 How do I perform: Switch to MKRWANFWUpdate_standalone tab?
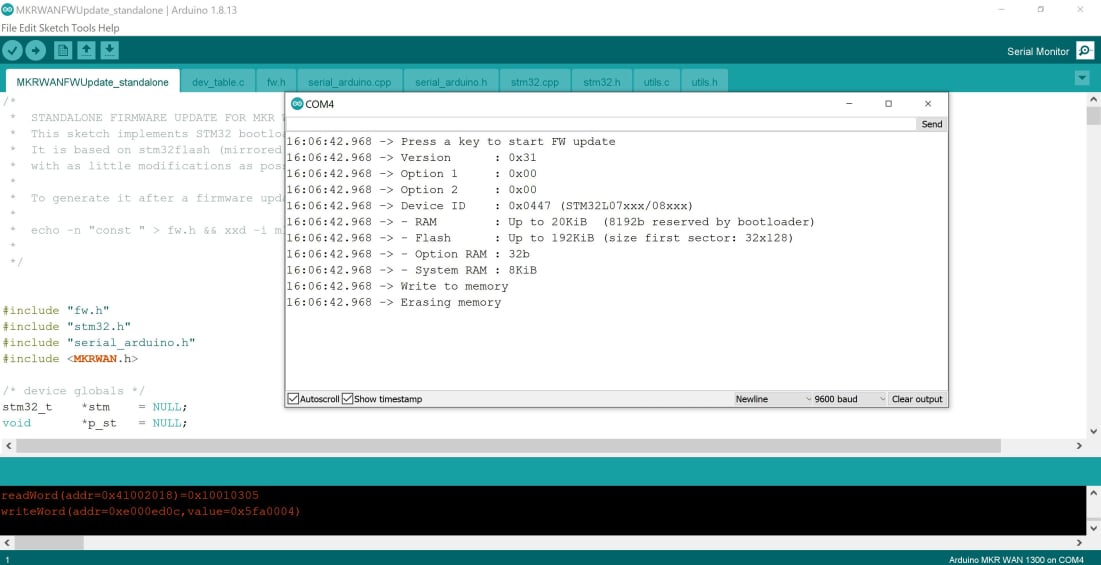click(x=93, y=82)
